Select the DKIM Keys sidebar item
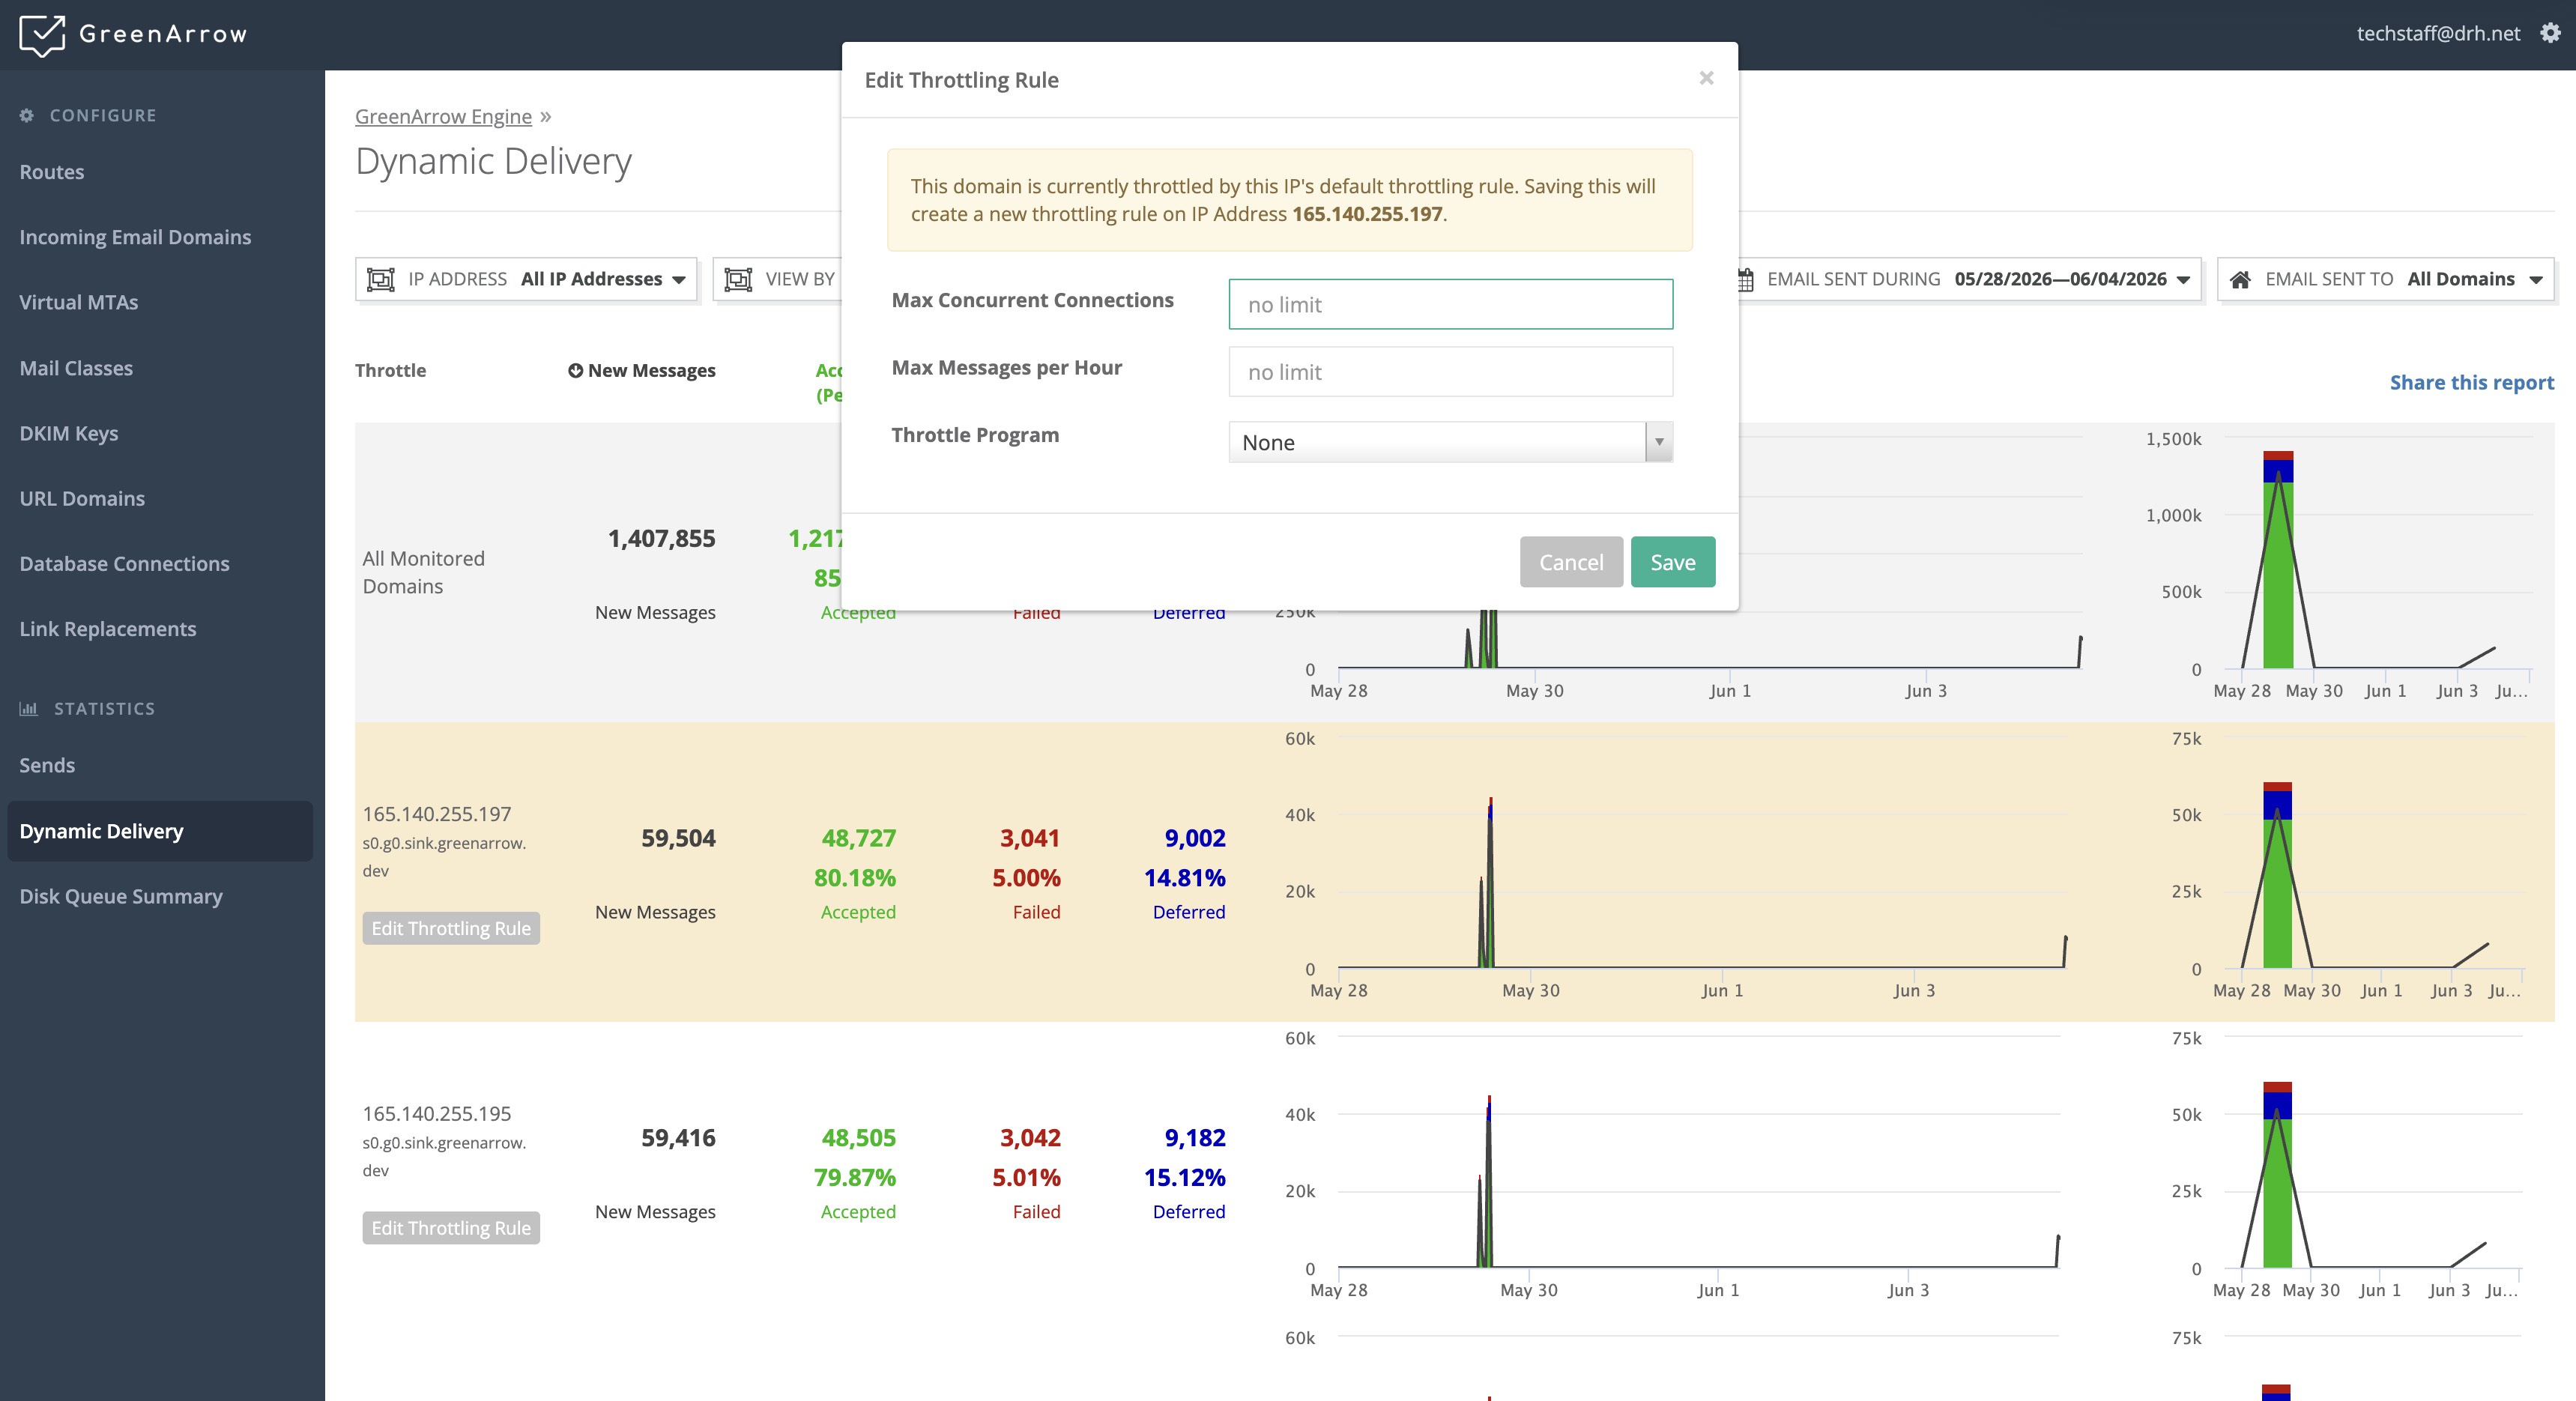The width and height of the screenshot is (2576, 1401). click(69, 433)
